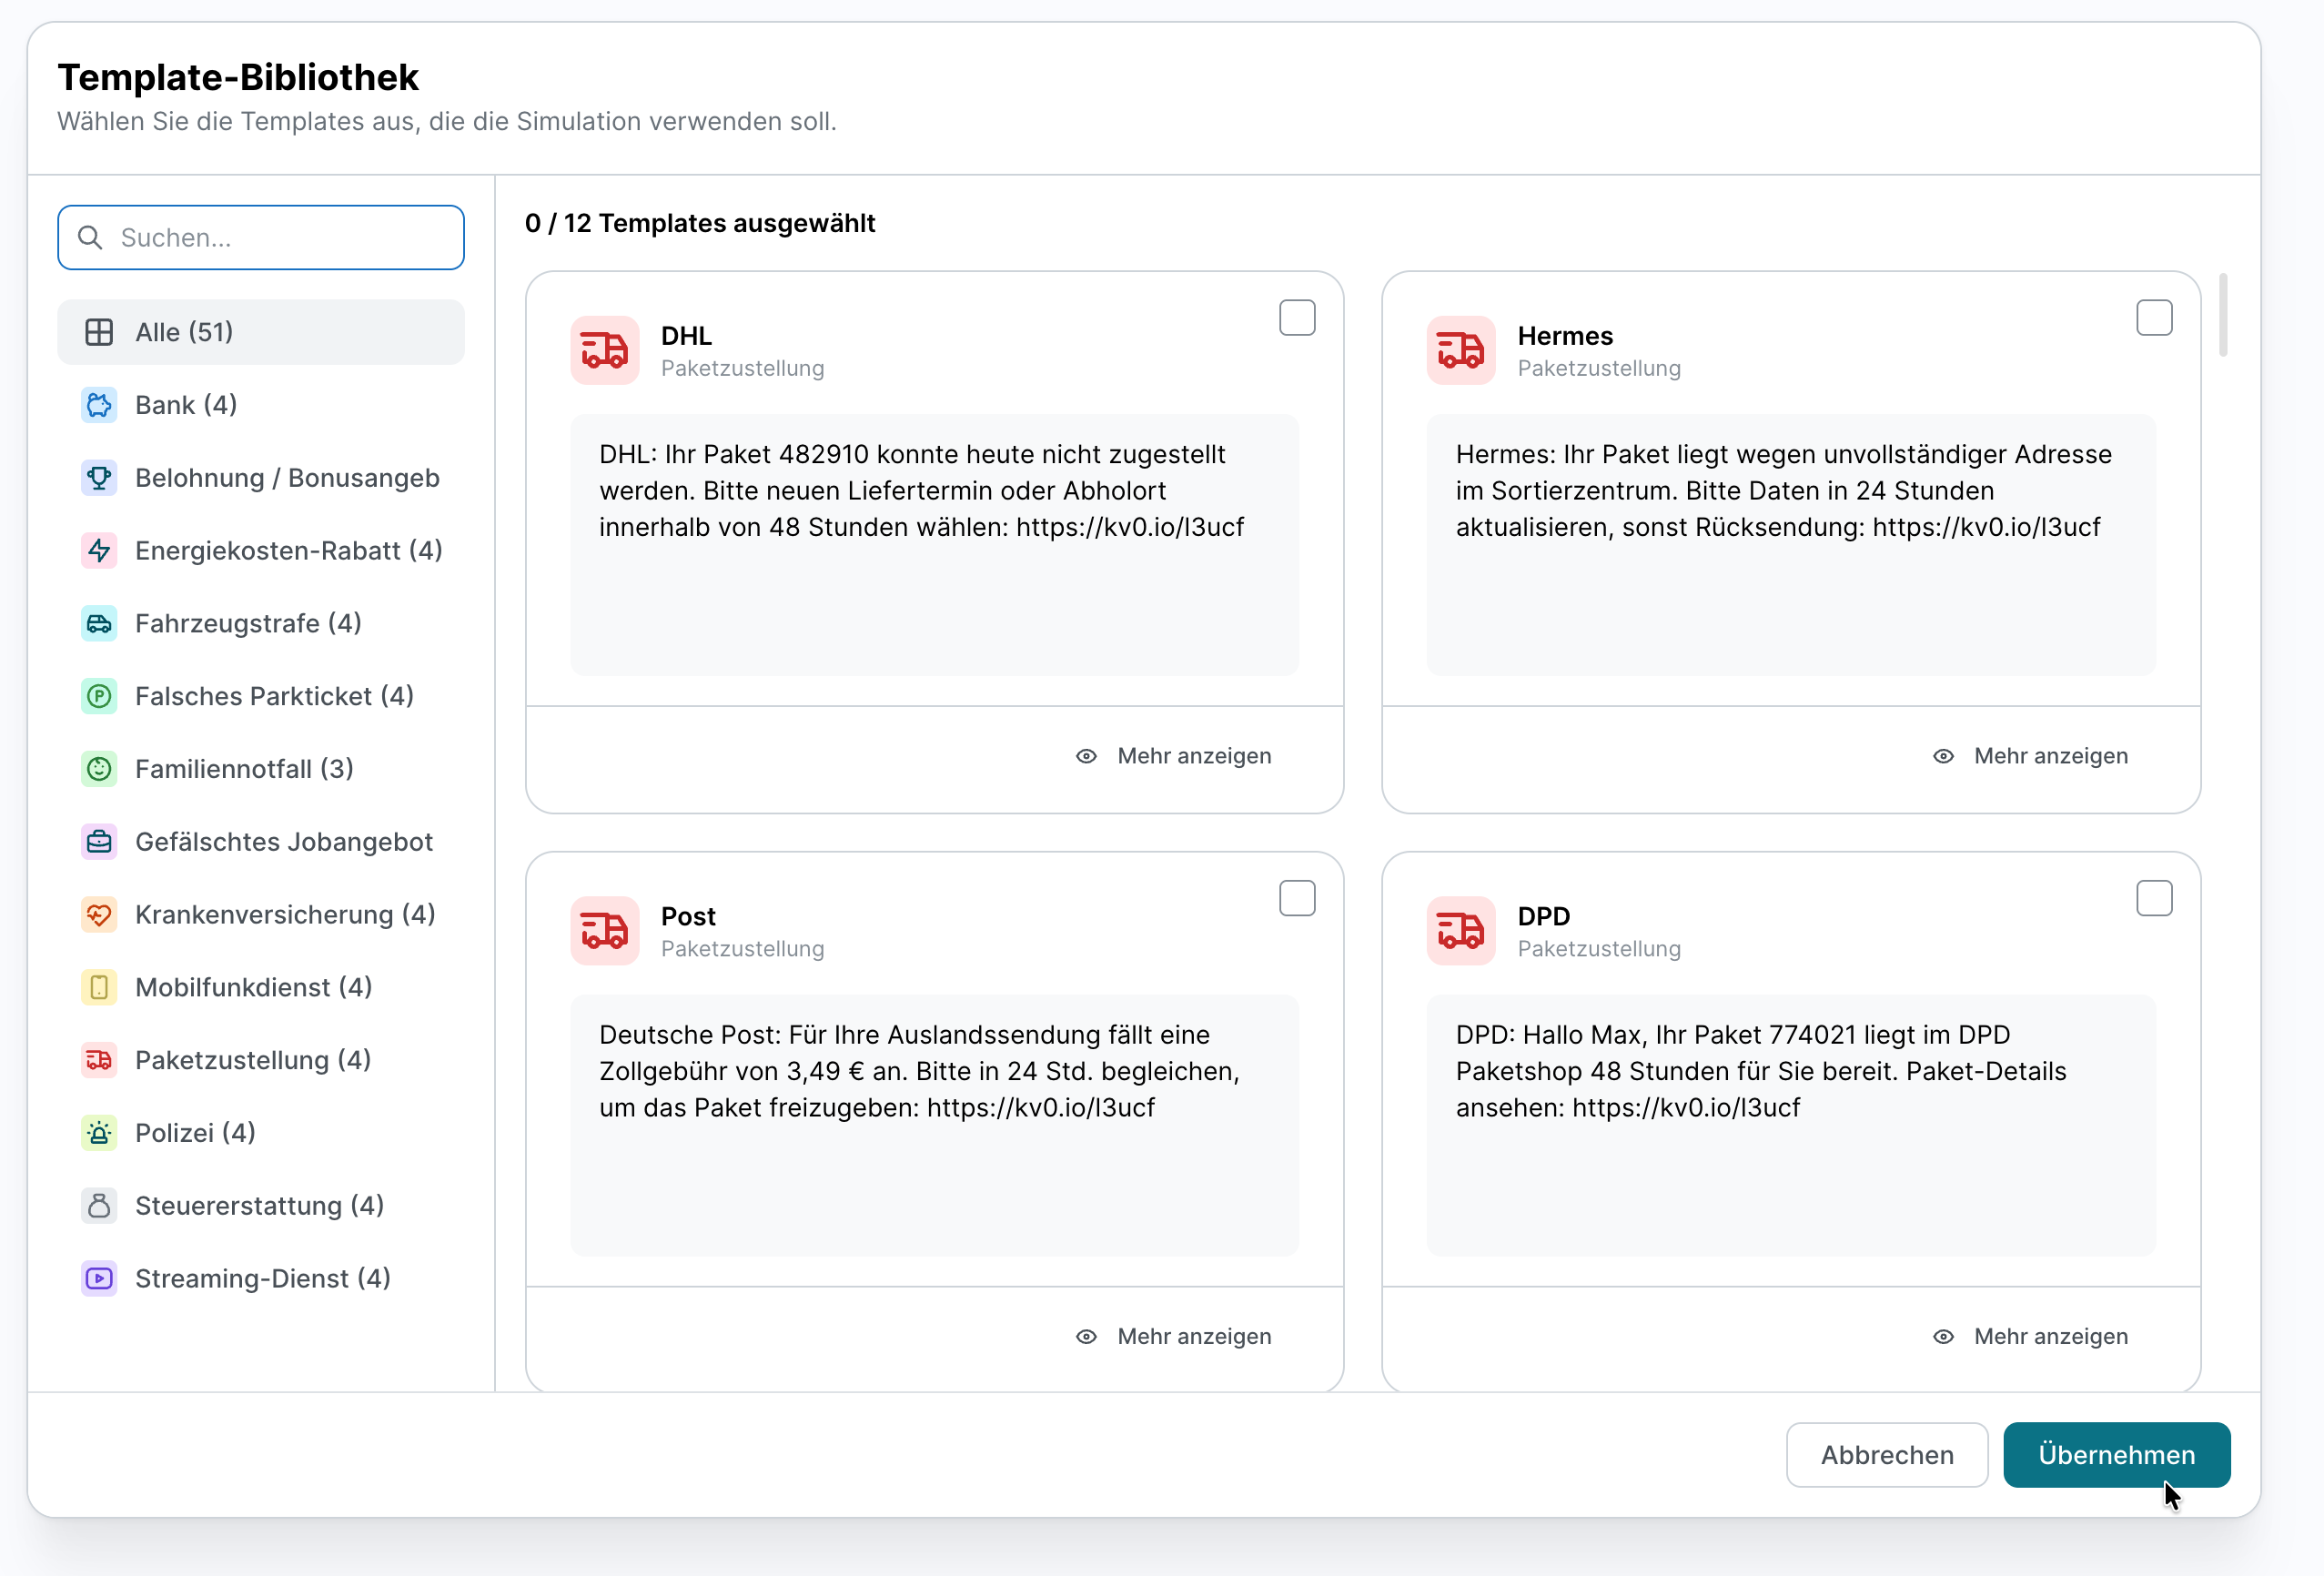Choose the Fahrzeugstrafe car icon
2324x1576 pixels.
99,624
